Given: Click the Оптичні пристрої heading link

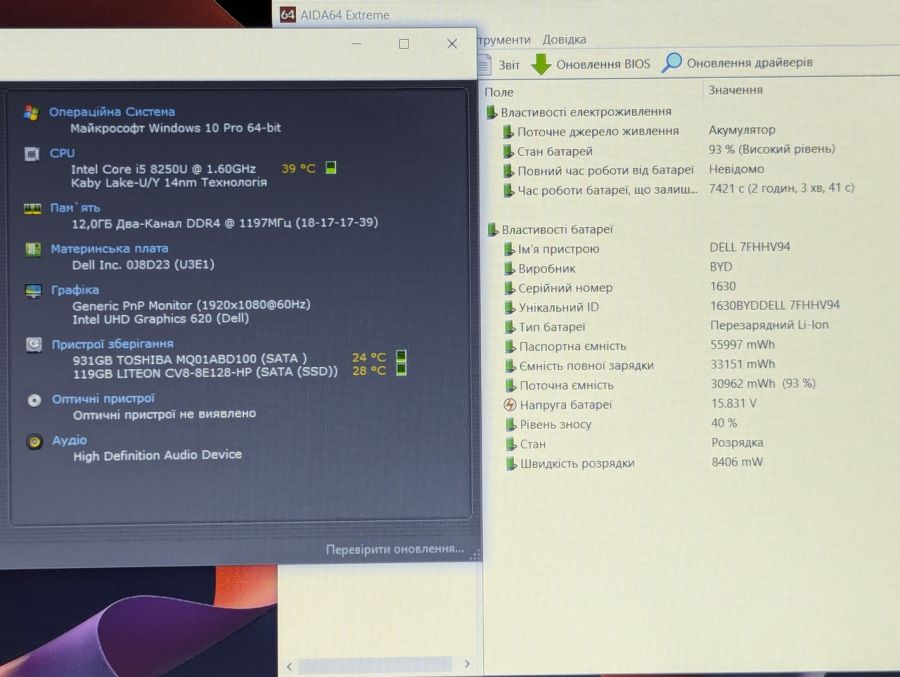Looking at the screenshot, I should click(103, 399).
